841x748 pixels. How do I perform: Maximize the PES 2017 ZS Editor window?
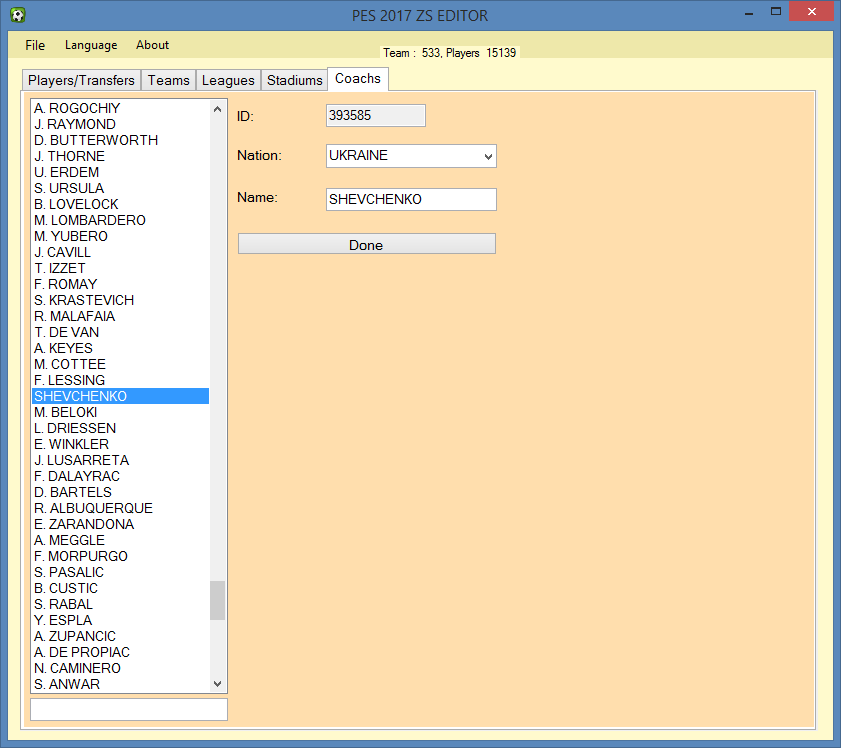[x=776, y=12]
